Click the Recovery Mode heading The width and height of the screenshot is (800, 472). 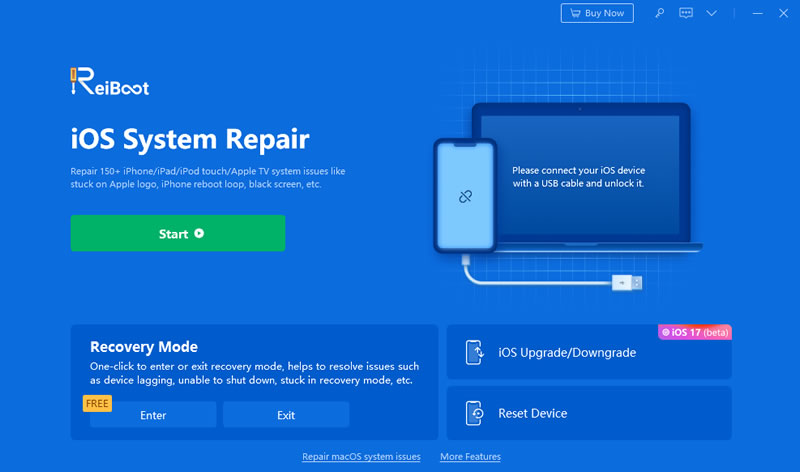click(x=144, y=347)
